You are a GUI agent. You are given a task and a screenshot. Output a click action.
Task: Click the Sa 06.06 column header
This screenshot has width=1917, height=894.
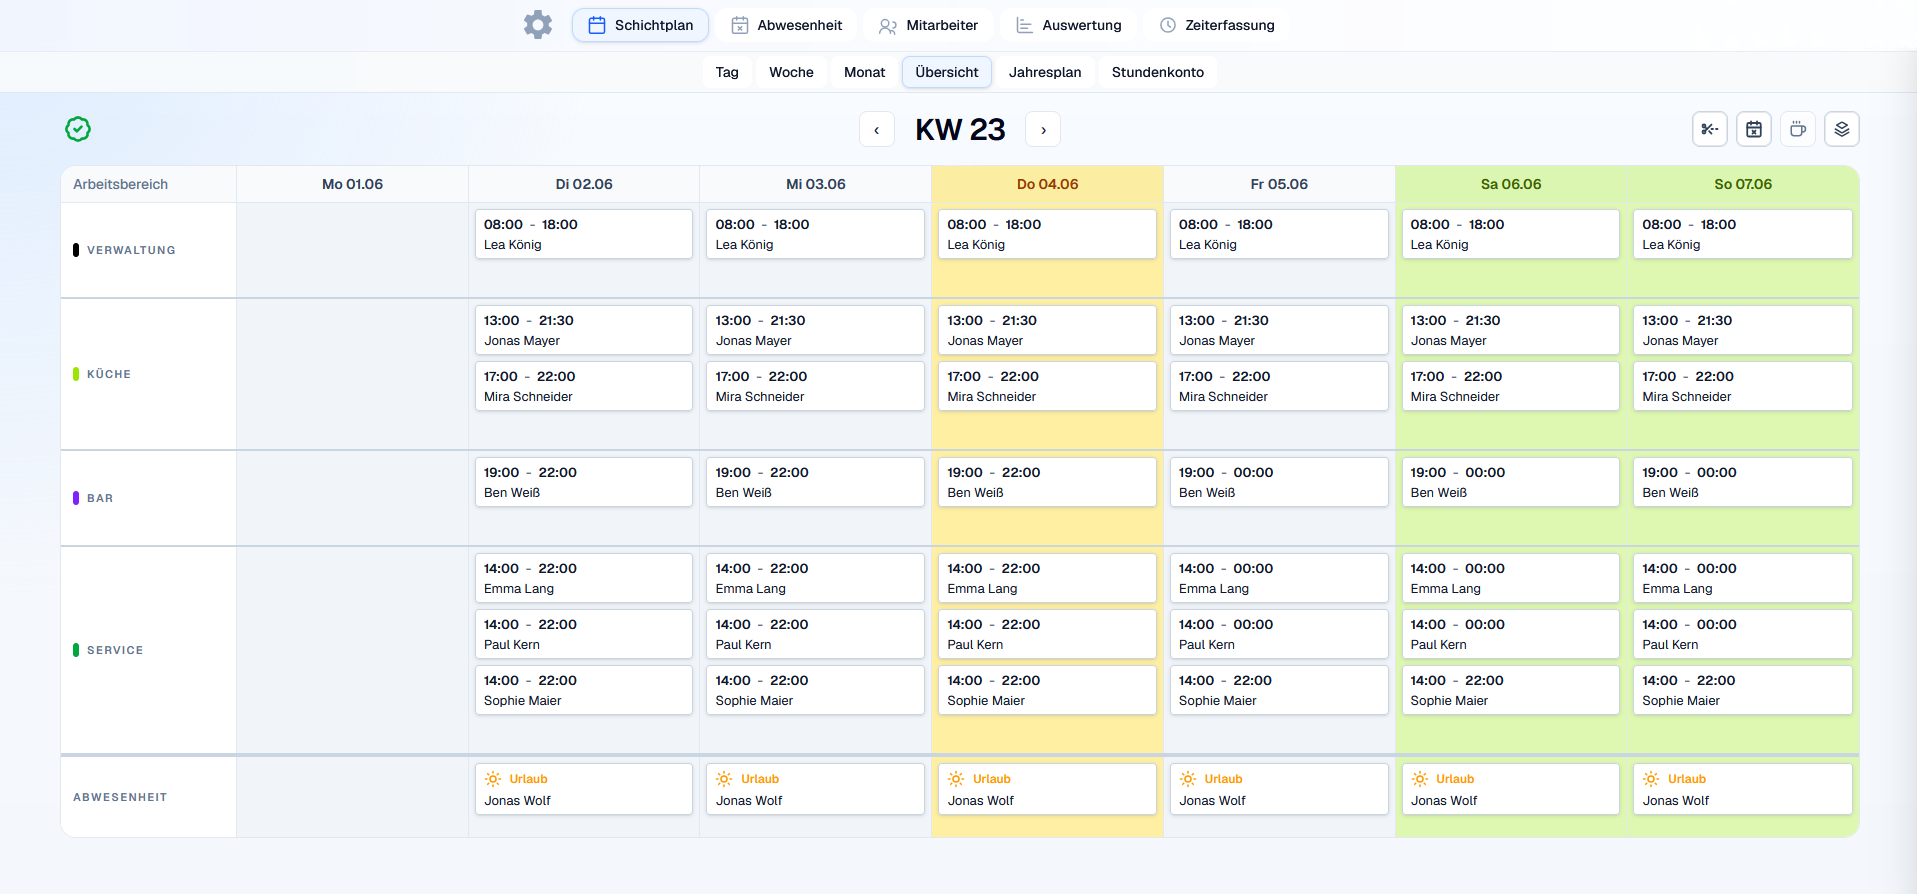[1511, 184]
